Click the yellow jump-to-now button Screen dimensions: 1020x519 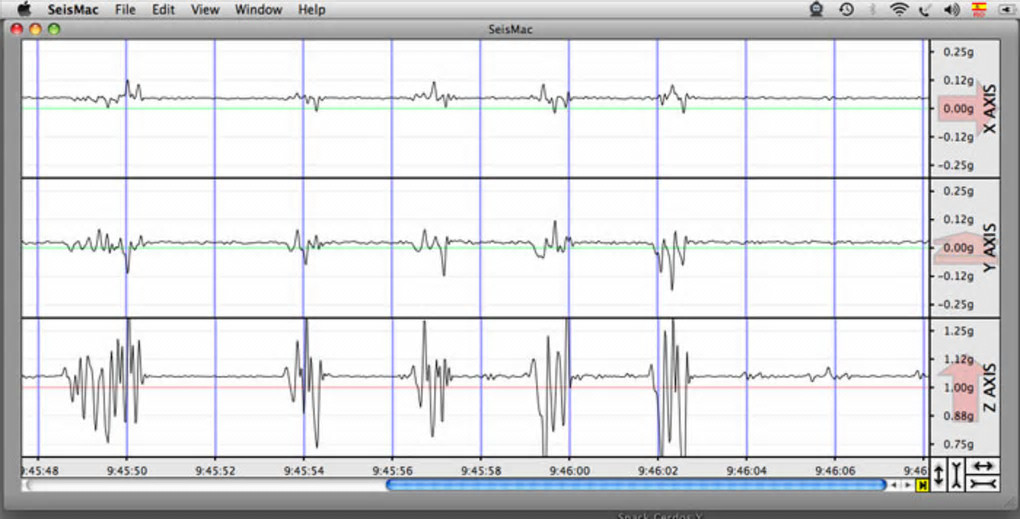(x=922, y=485)
